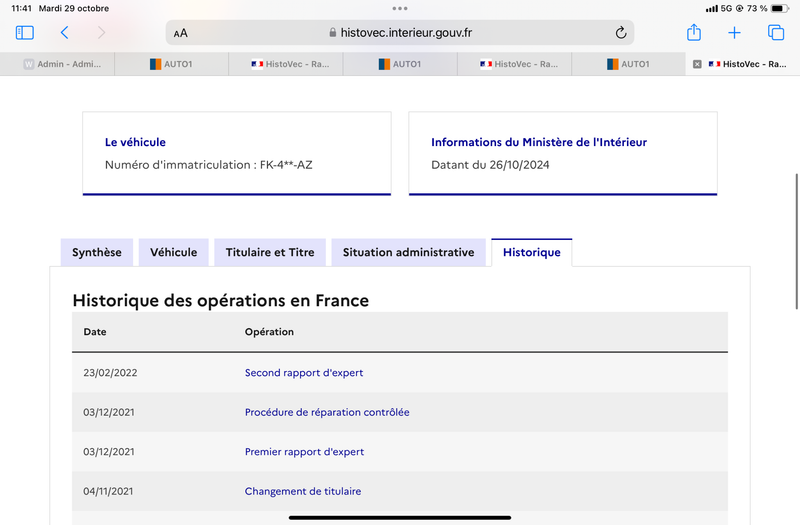Open a new tab with plus icon

point(734,33)
